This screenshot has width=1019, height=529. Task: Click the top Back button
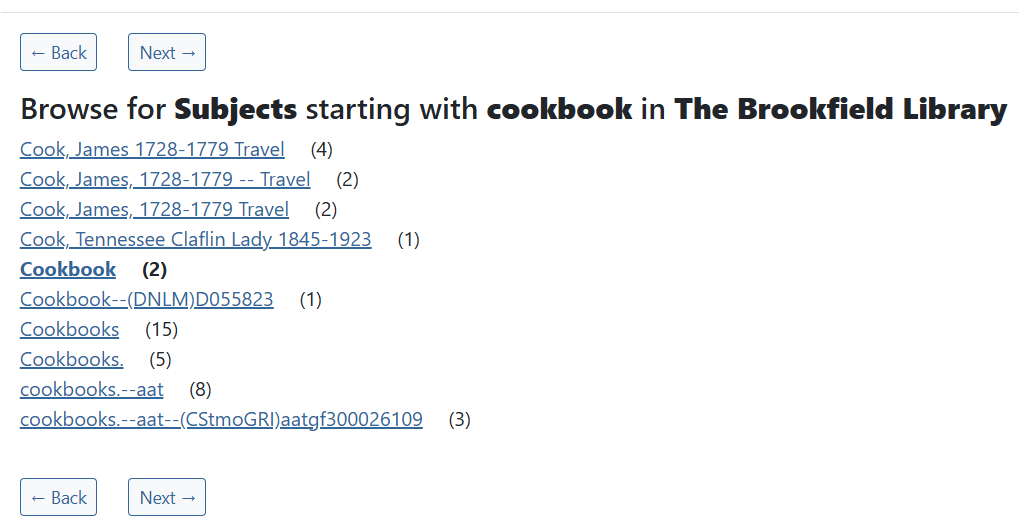click(x=58, y=53)
